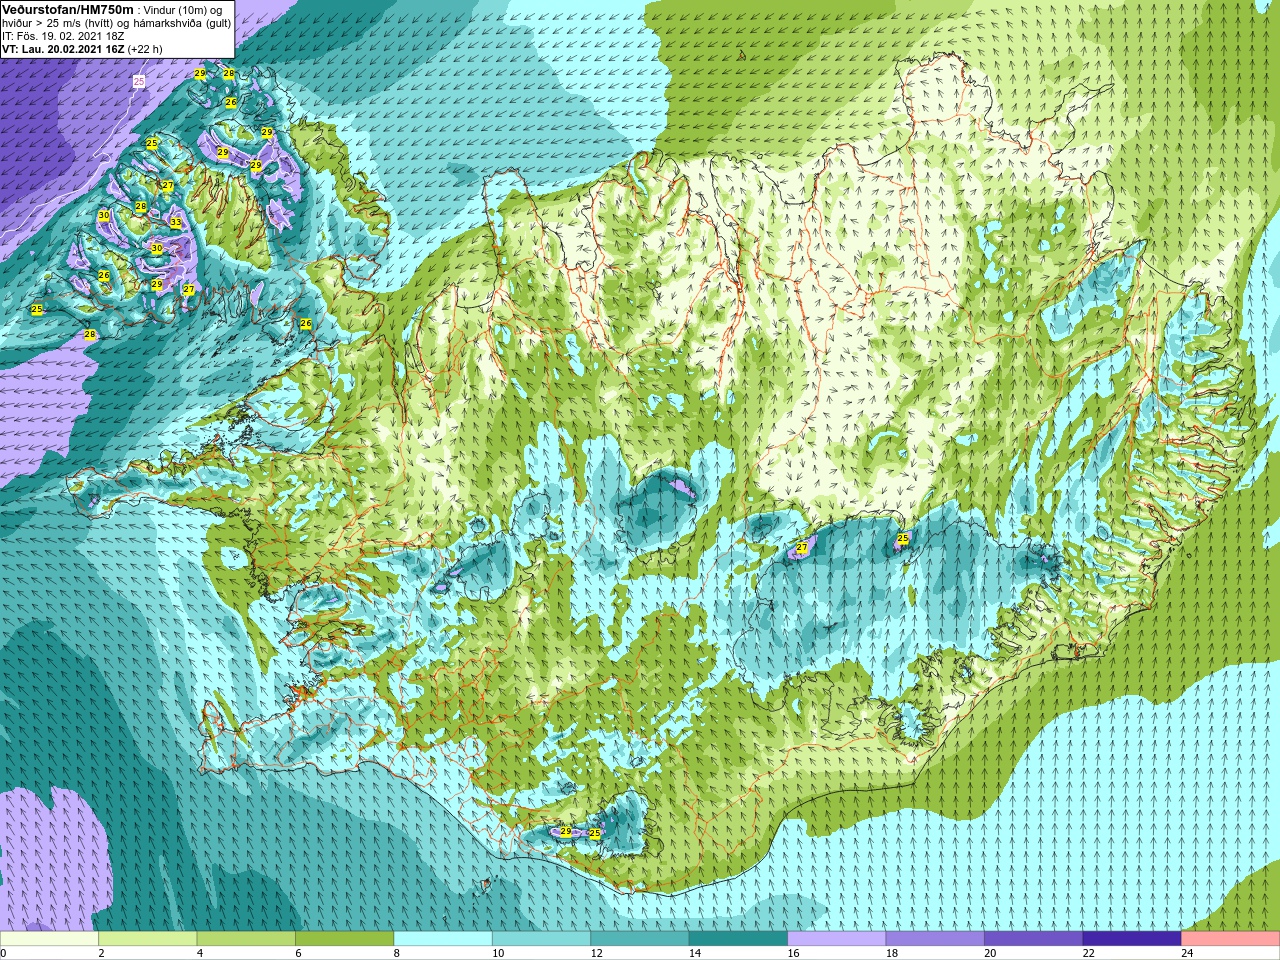1280x960 pixels.
Task: Click the pale cream 0–2 m/s legend swatch
Action: pos(50,939)
